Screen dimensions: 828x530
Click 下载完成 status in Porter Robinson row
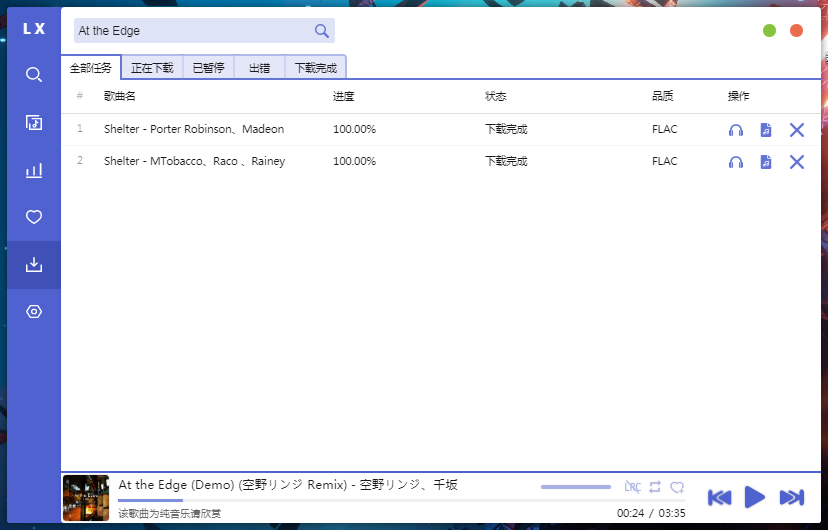click(x=506, y=129)
